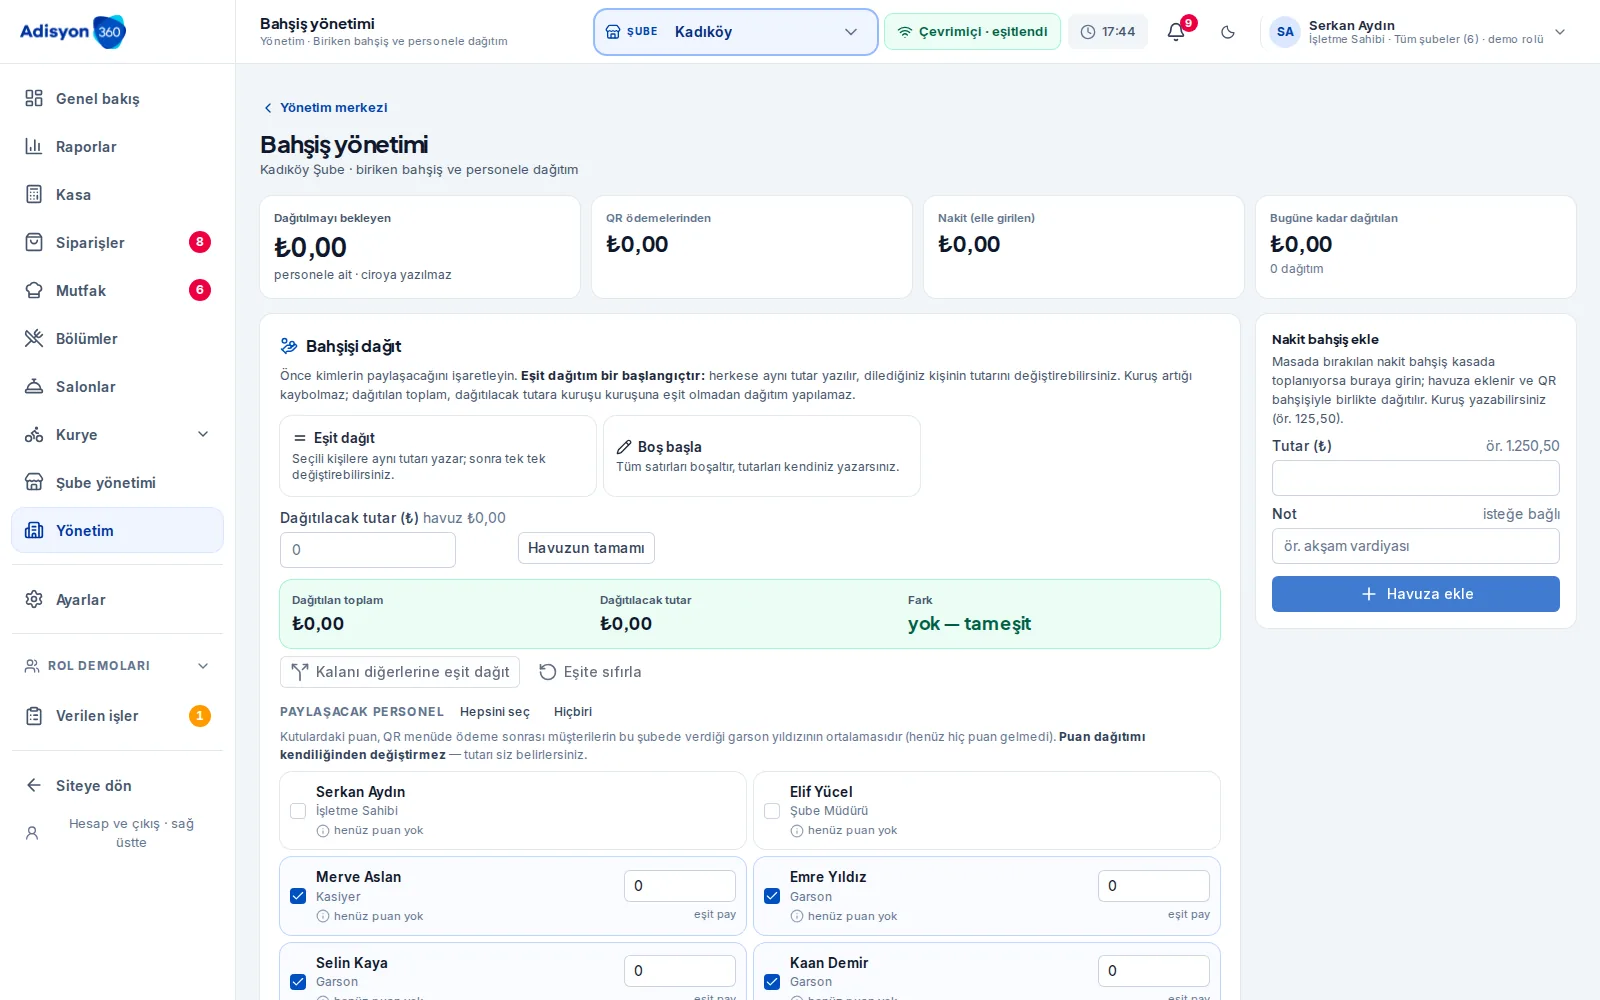Screen dimensions: 1600x1000
Task: Open Salonlar icon in sidebar
Action: pos(34,386)
